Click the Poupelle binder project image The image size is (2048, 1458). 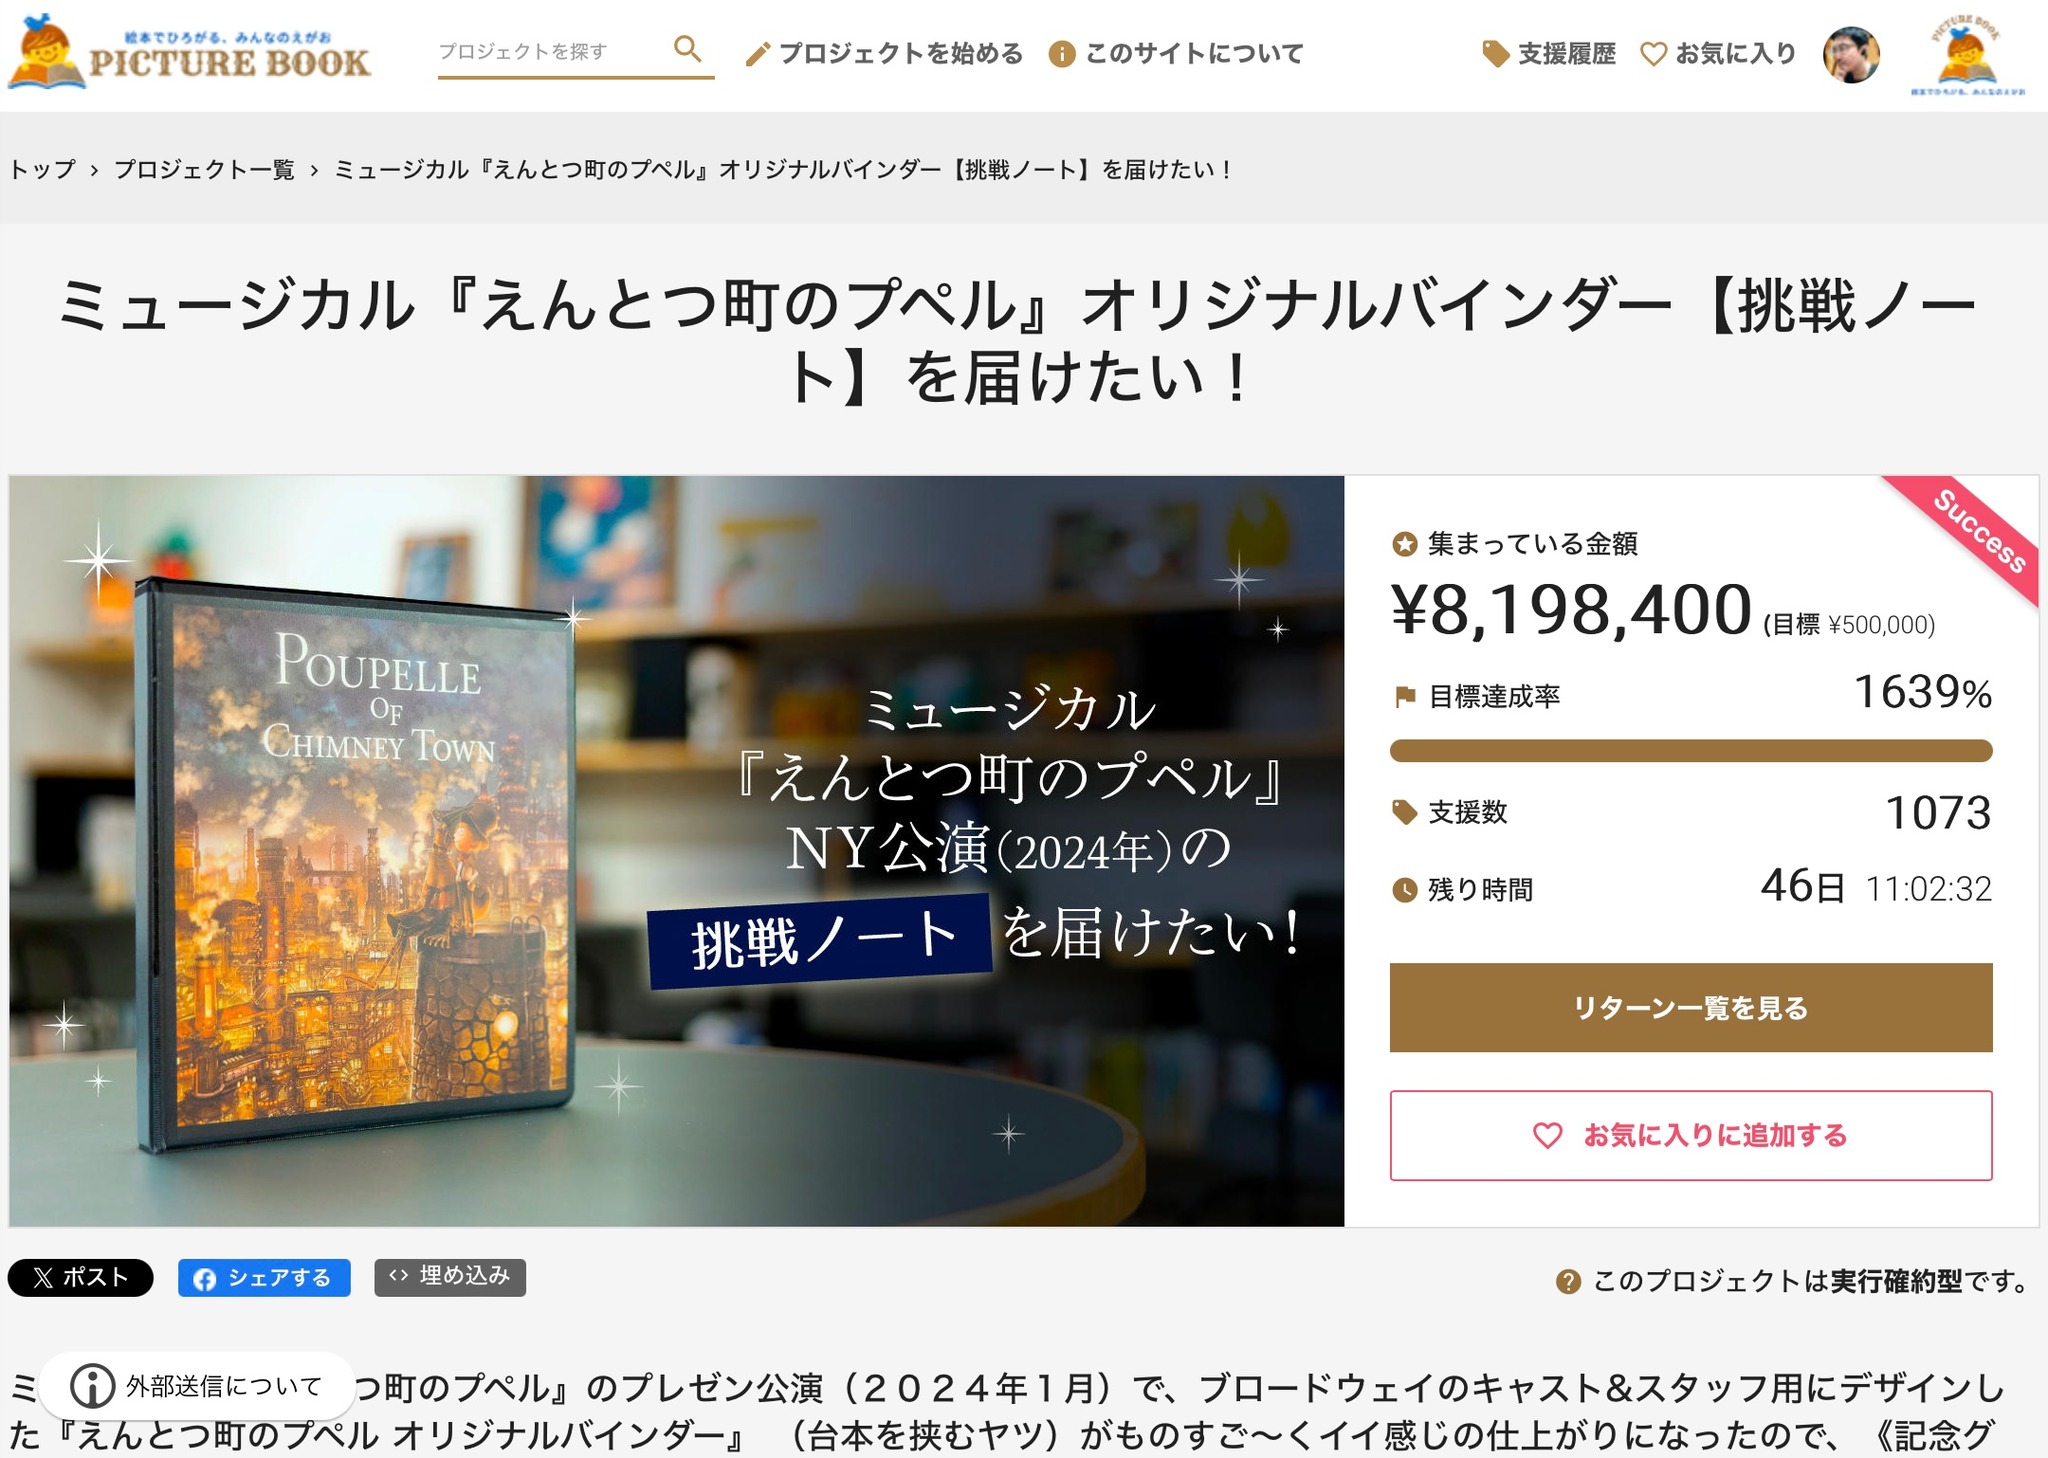tap(676, 851)
